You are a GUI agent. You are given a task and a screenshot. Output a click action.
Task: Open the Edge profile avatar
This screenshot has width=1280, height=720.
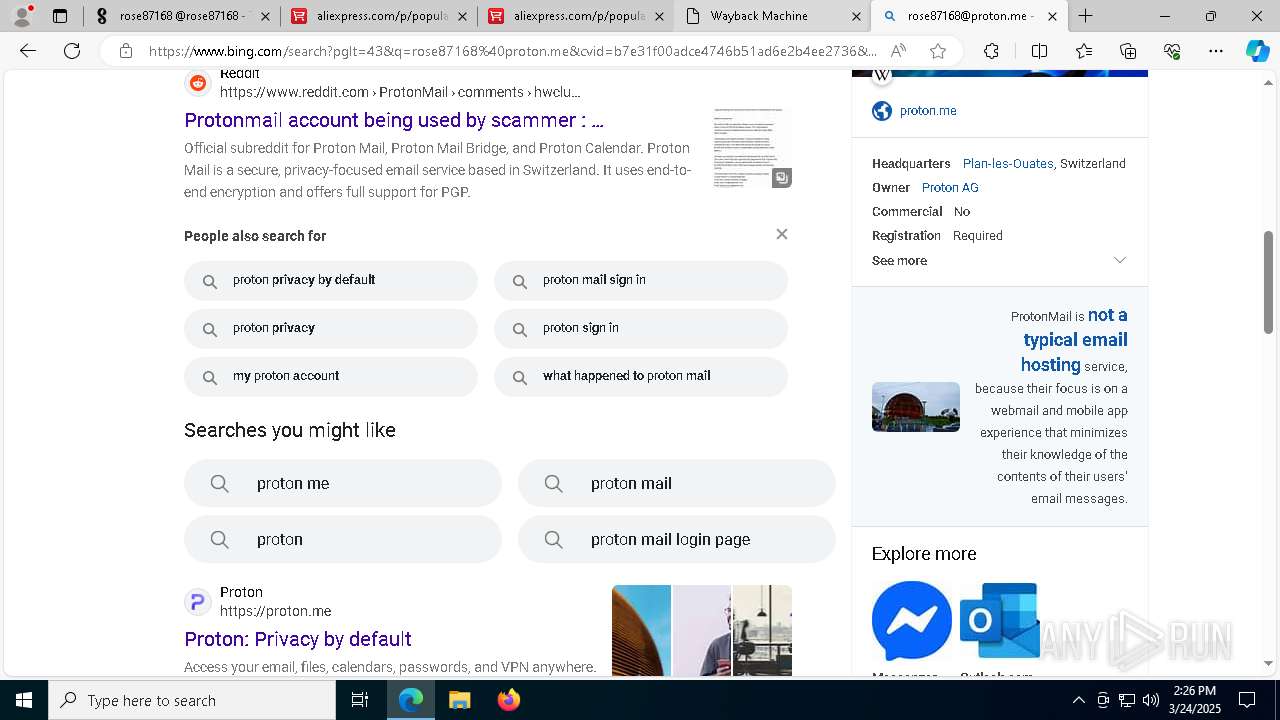click(x=22, y=16)
